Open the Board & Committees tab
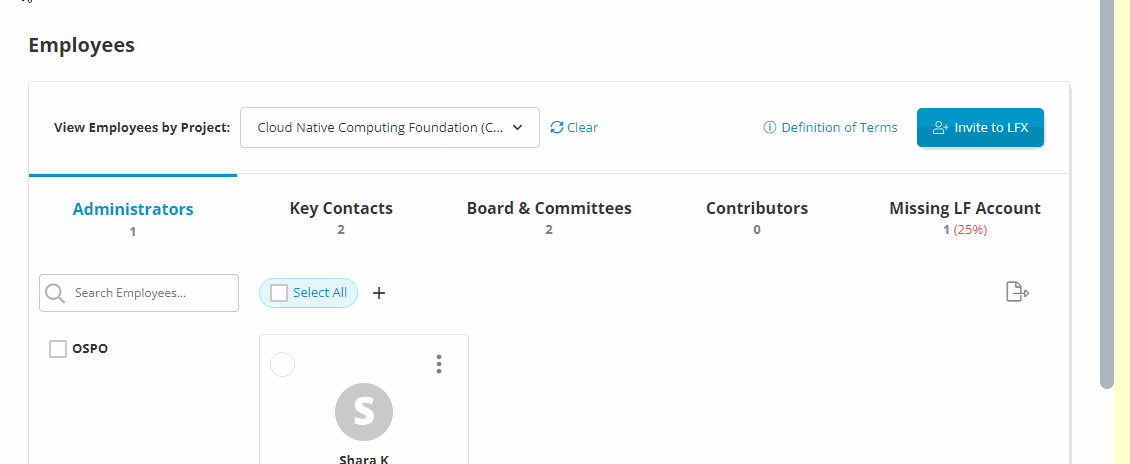 (549, 209)
